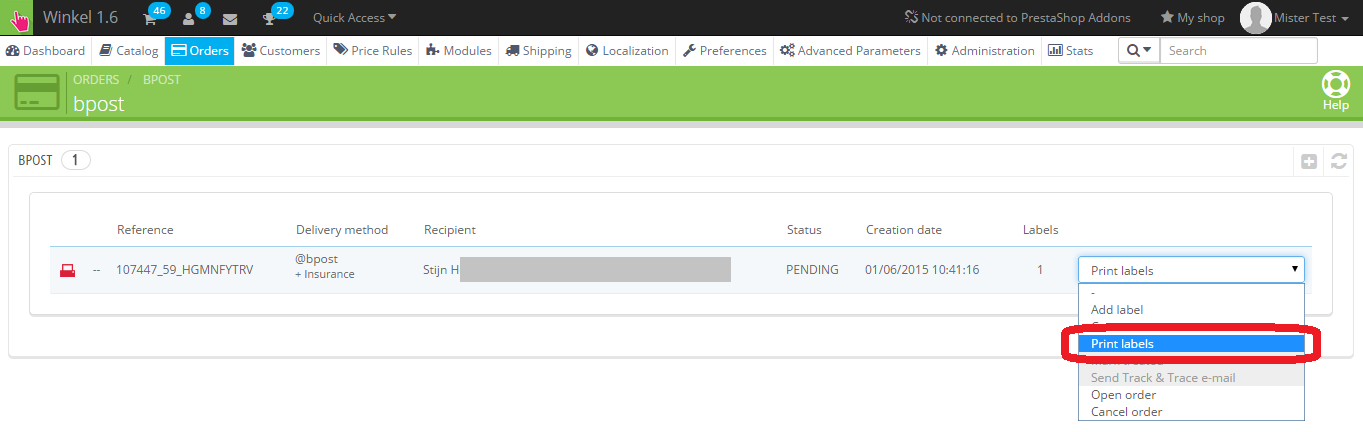This screenshot has width=1363, height=432.
Task: Click reference 107447_59_HGMNFYTRV
Action: pos(185,270)
